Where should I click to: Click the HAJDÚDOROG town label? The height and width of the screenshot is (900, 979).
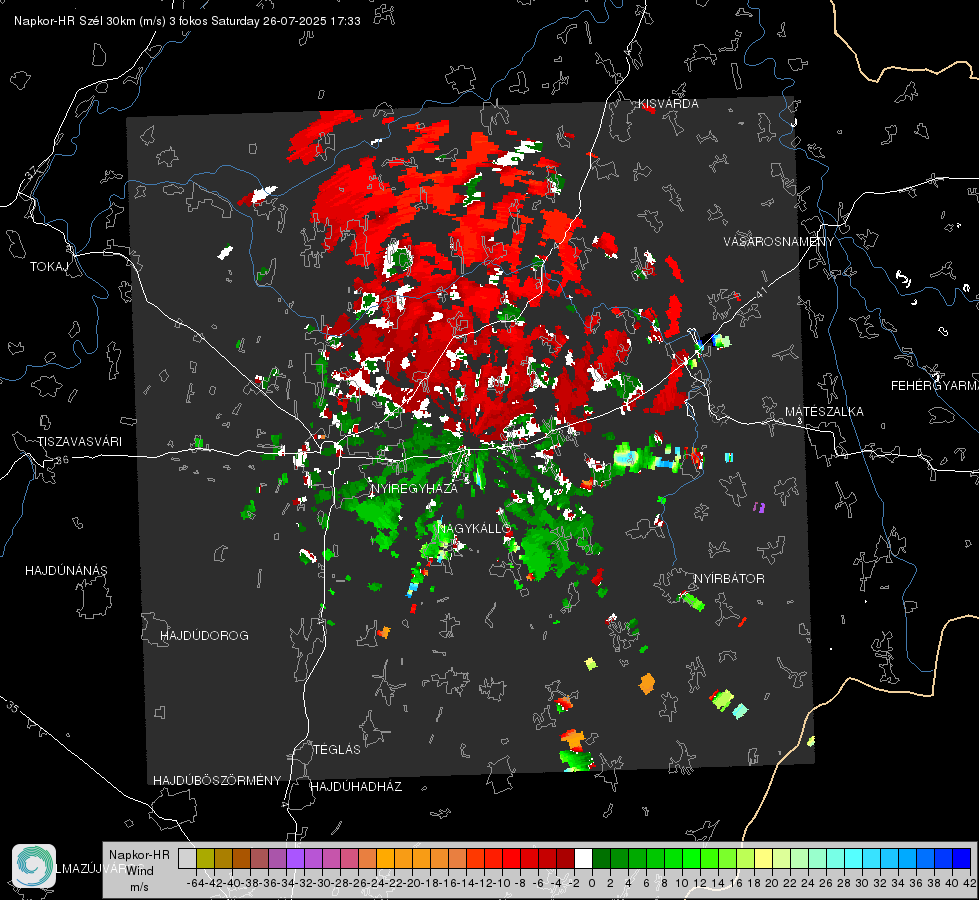pos(204,636)
